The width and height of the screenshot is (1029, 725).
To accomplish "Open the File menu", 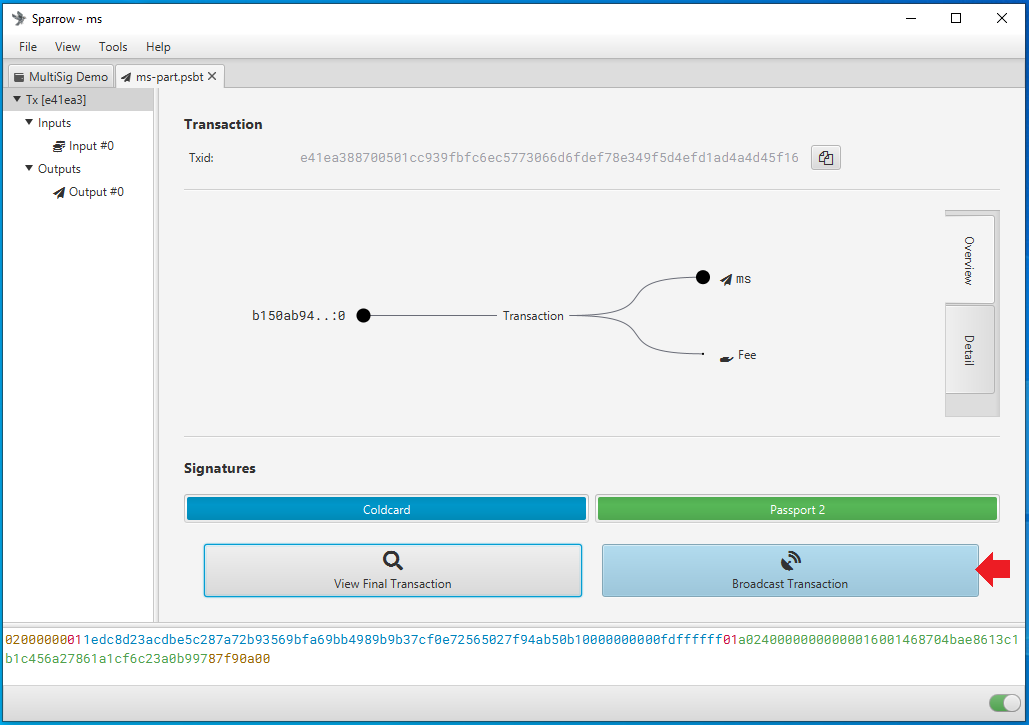I will pos(28,47).
